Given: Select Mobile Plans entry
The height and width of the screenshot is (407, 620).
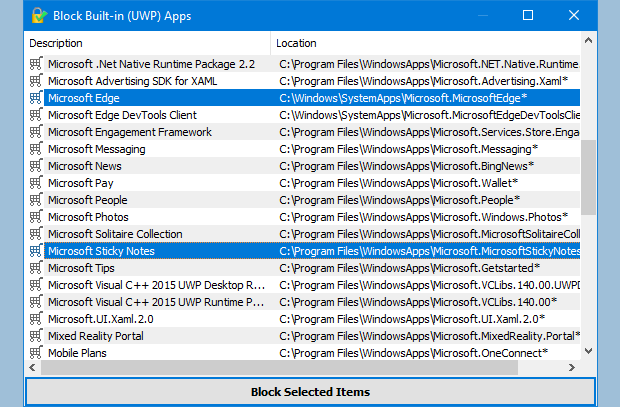Looking at the screenshot, I should [77, 353].
